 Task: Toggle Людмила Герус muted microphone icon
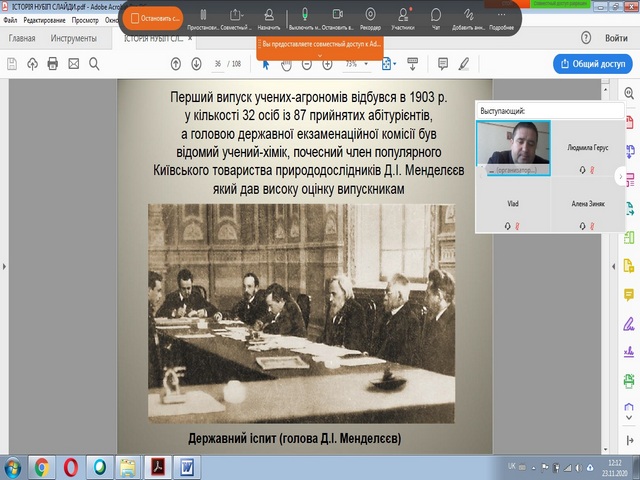[x=592, y=170]
